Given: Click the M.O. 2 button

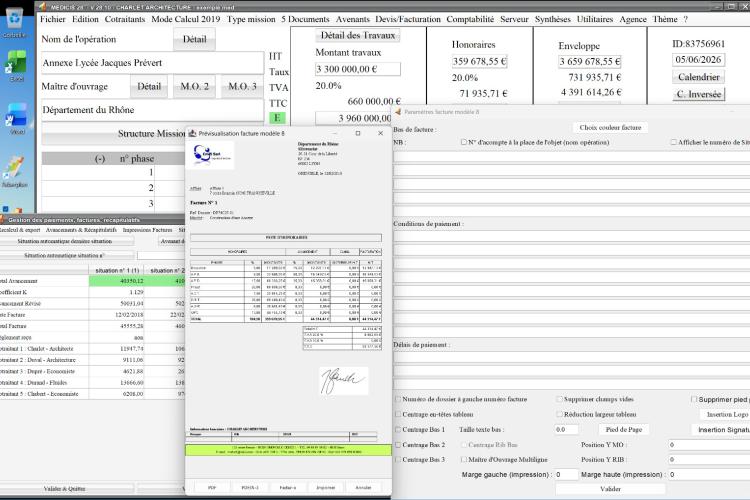Looking at the screenshot, I should [194, 87].
